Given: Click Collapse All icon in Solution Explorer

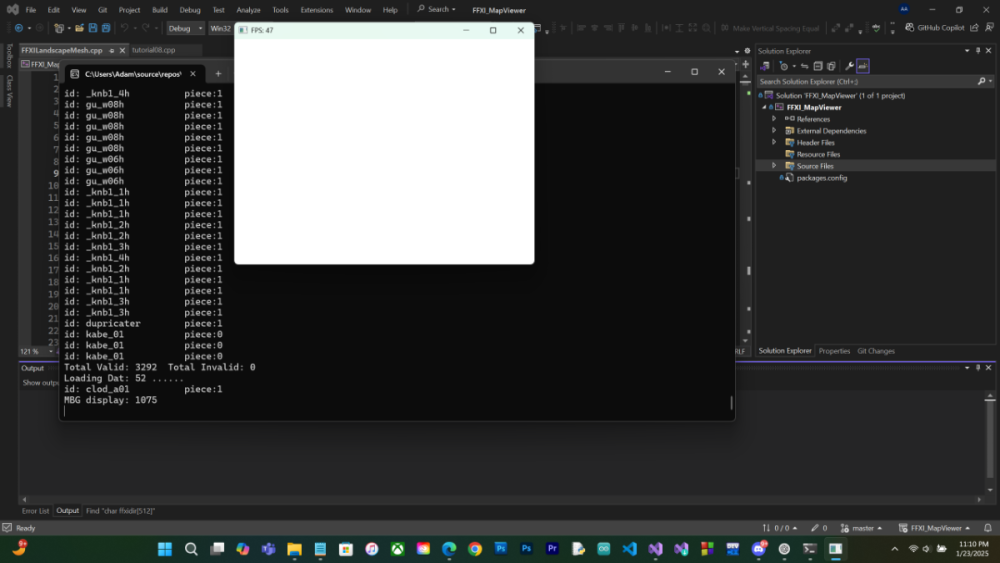Looking at the screenshot, I should pyautogui.click(x=817, y=66).
